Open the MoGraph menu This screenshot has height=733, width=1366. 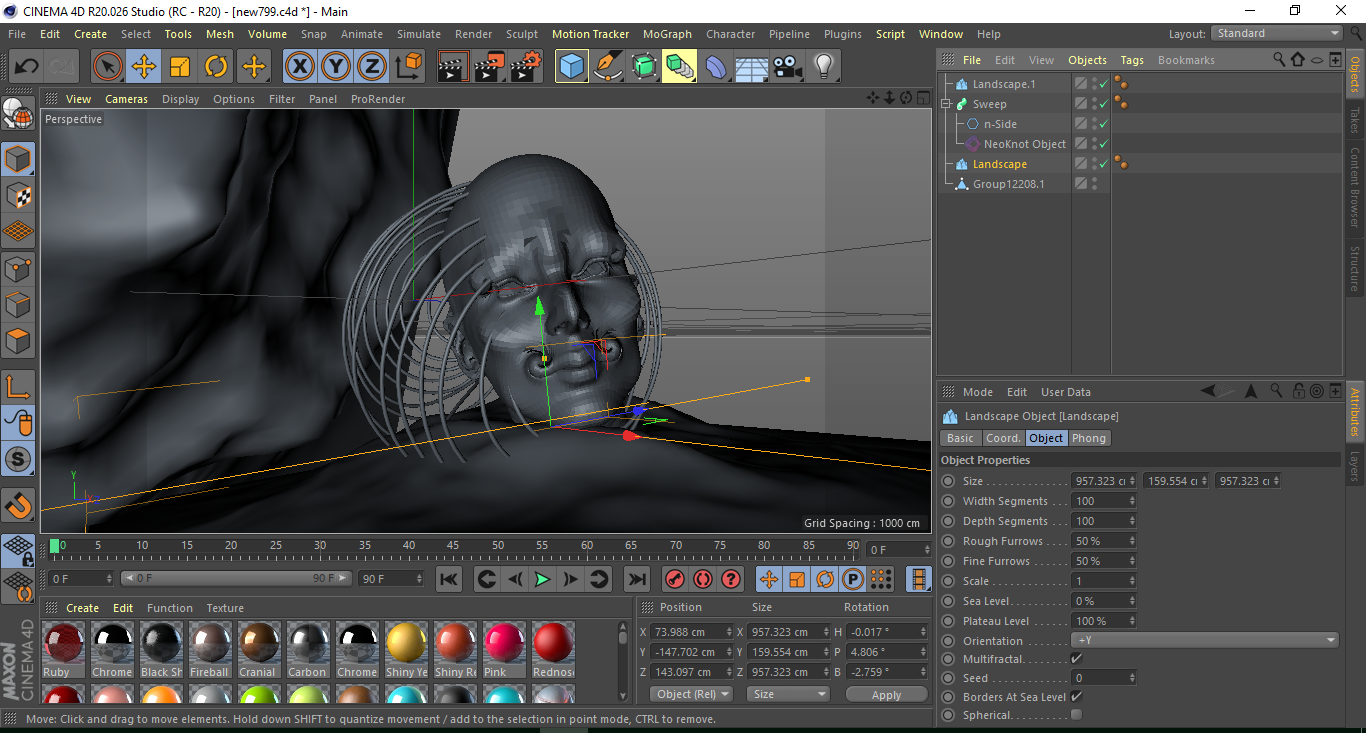coord(667,34)
